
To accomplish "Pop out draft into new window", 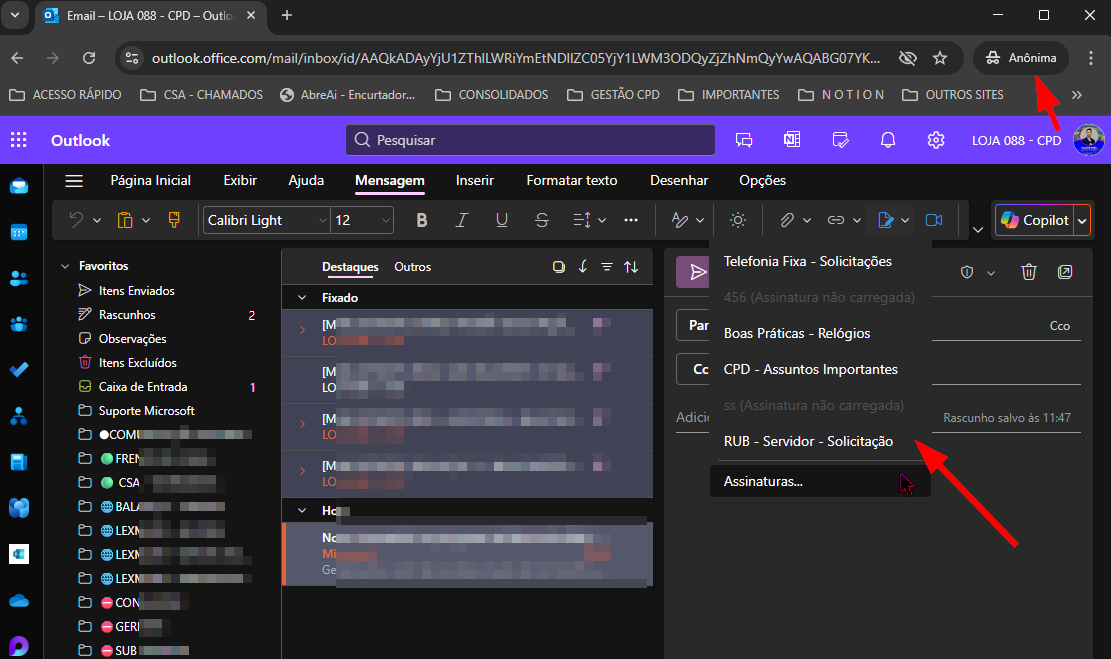I will point(1065,272).
